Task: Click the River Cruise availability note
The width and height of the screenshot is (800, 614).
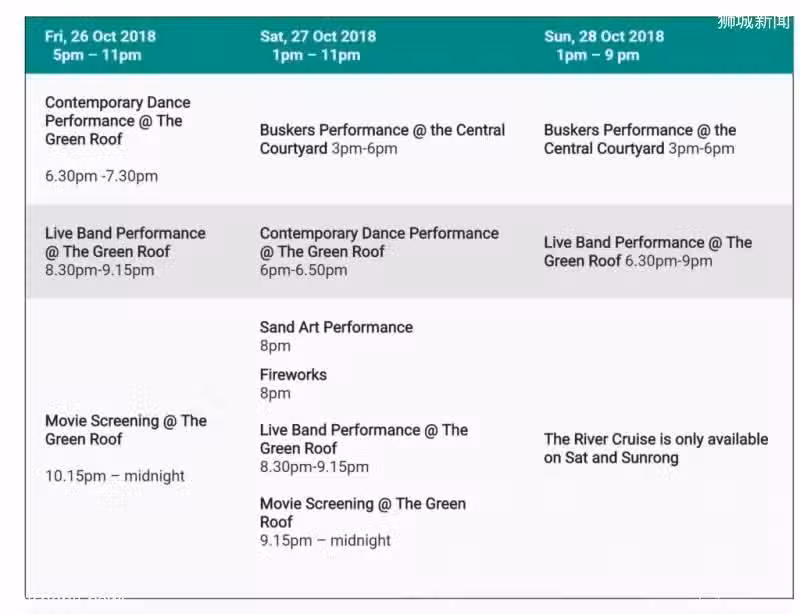Action: [x=656, y=448]
